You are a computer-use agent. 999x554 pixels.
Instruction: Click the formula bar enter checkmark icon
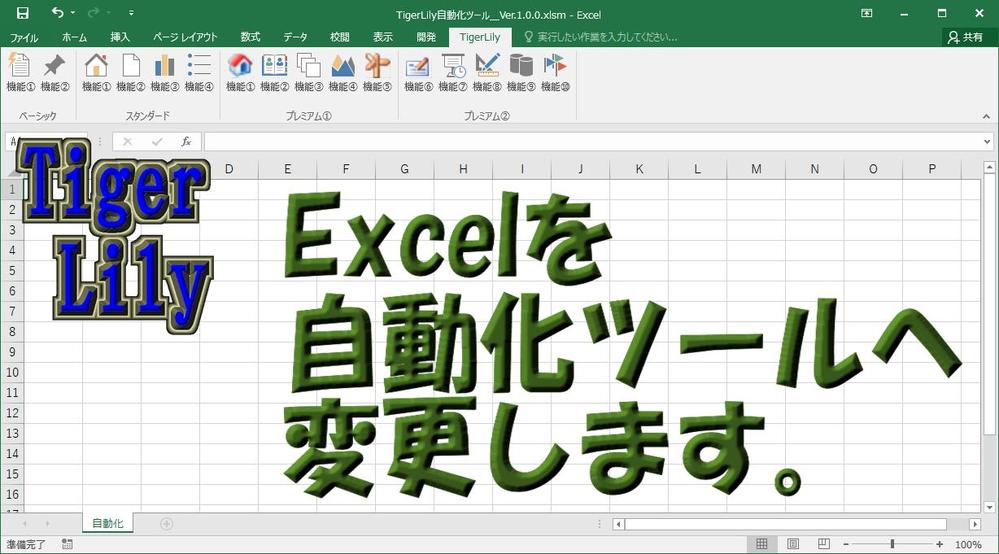157,141
